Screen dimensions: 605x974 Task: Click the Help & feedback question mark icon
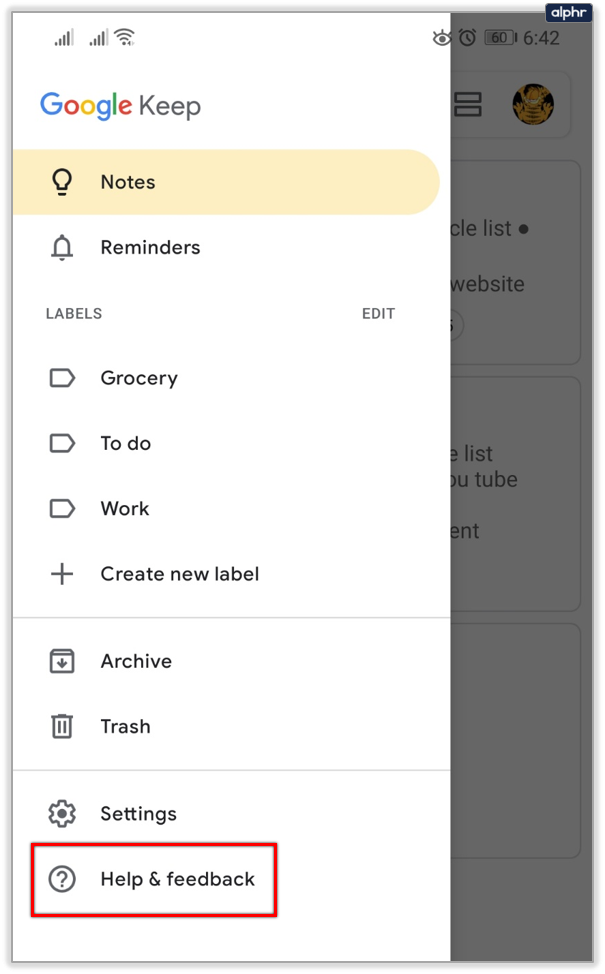[x=62, y=879]
